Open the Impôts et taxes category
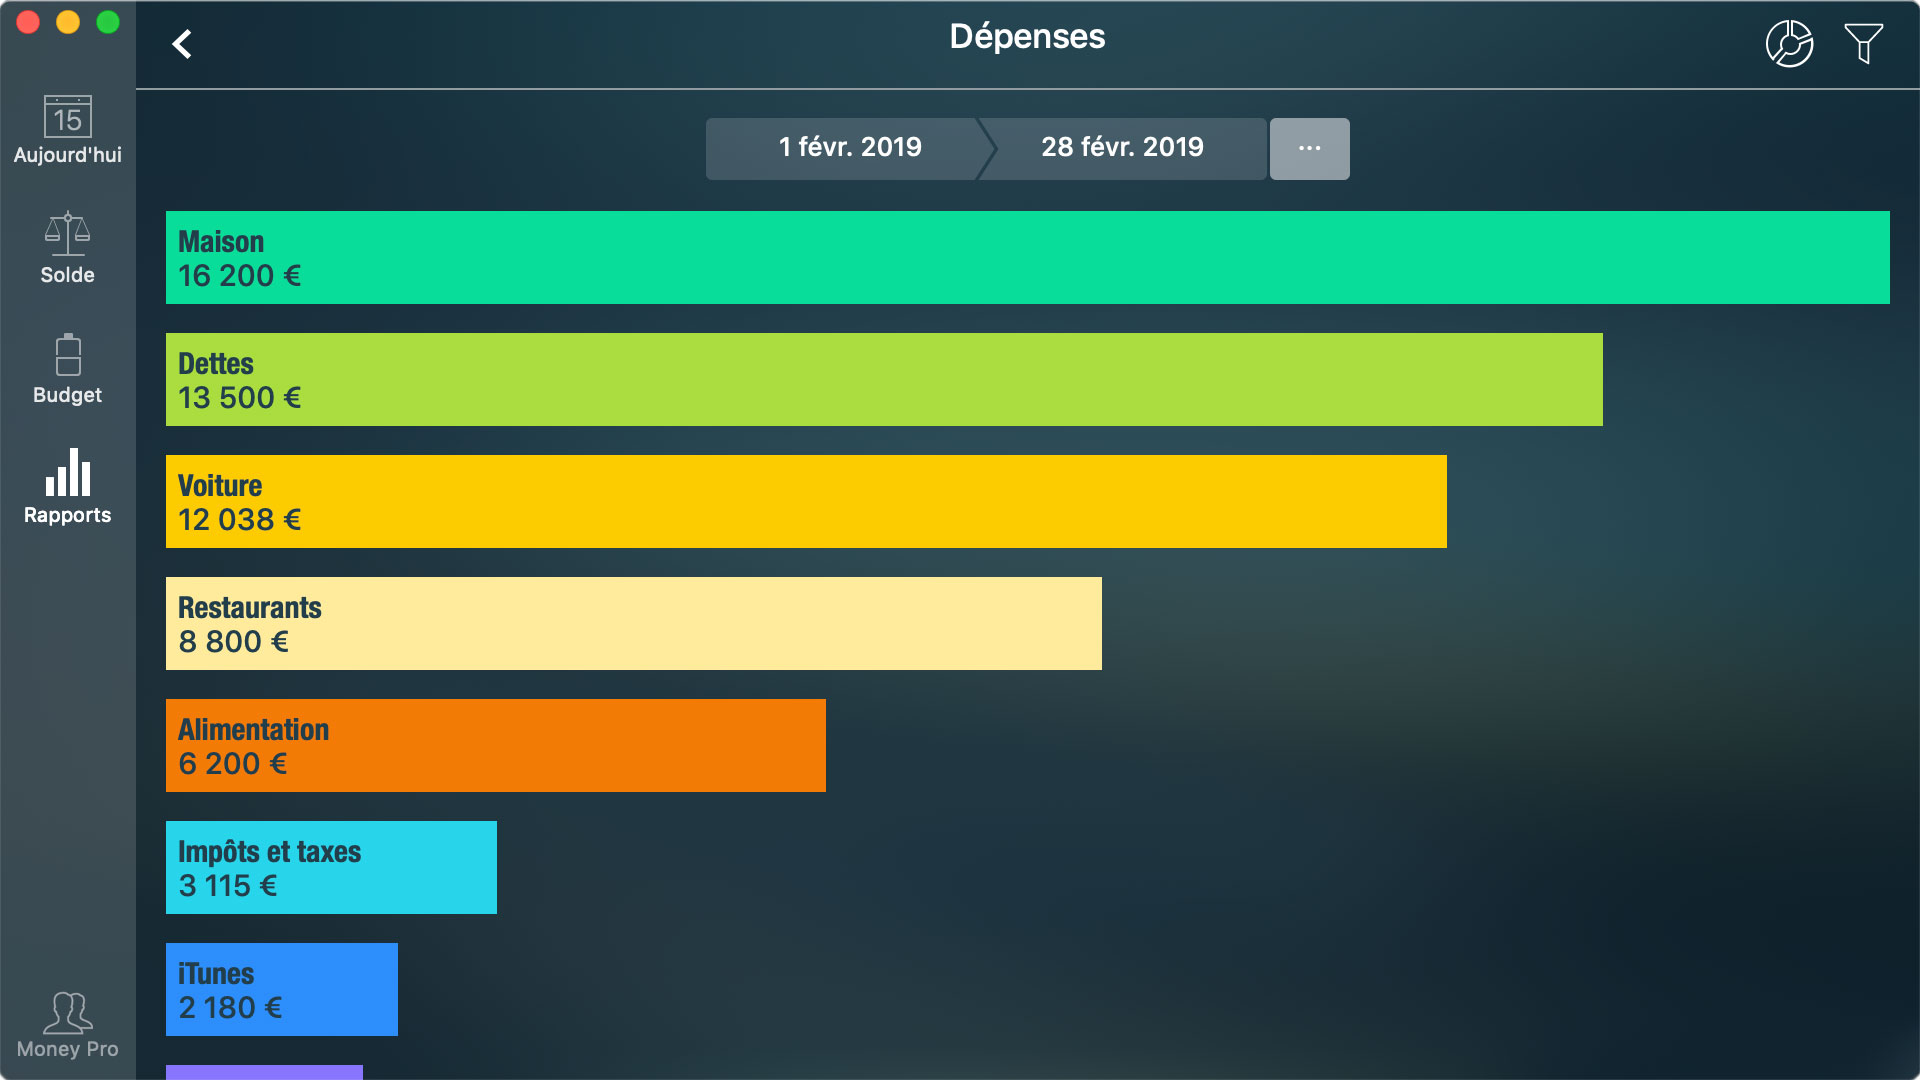Viewport: 1920px width, 1080px height. (331, 867)
